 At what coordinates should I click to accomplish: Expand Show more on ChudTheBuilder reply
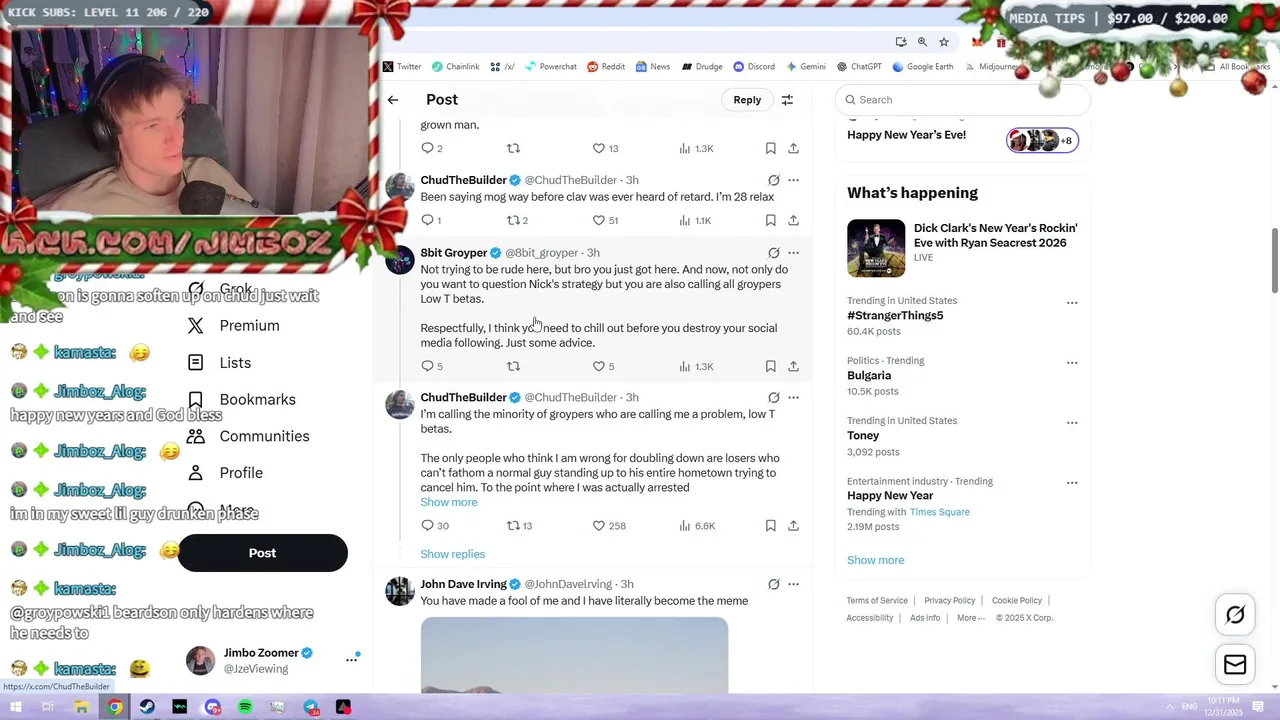(x=448, y=502)
